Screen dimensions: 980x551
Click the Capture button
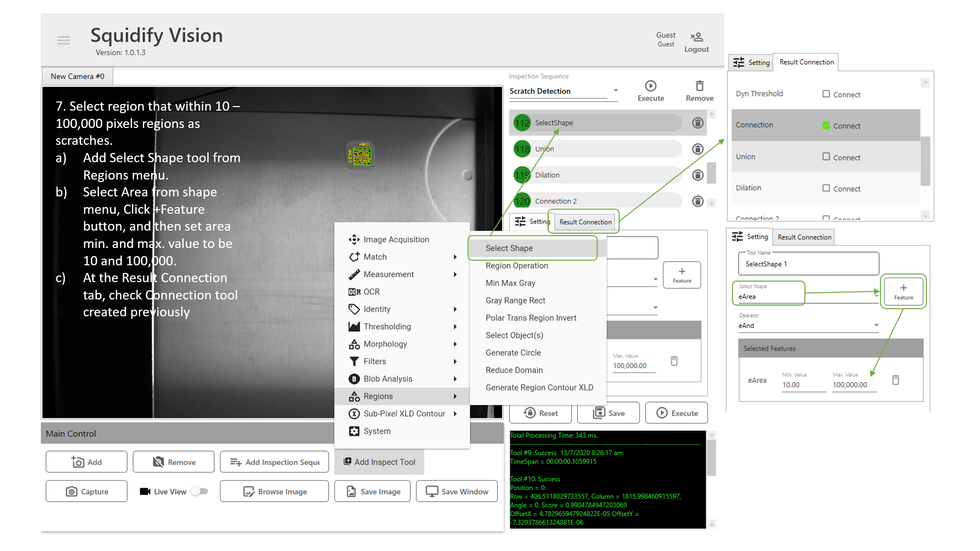(86, 492)
